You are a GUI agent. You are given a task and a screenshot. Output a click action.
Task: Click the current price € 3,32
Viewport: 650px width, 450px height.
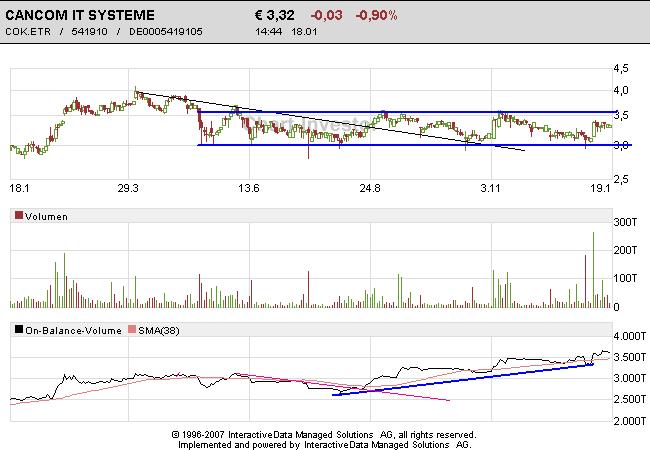click(x=275, y=15)
